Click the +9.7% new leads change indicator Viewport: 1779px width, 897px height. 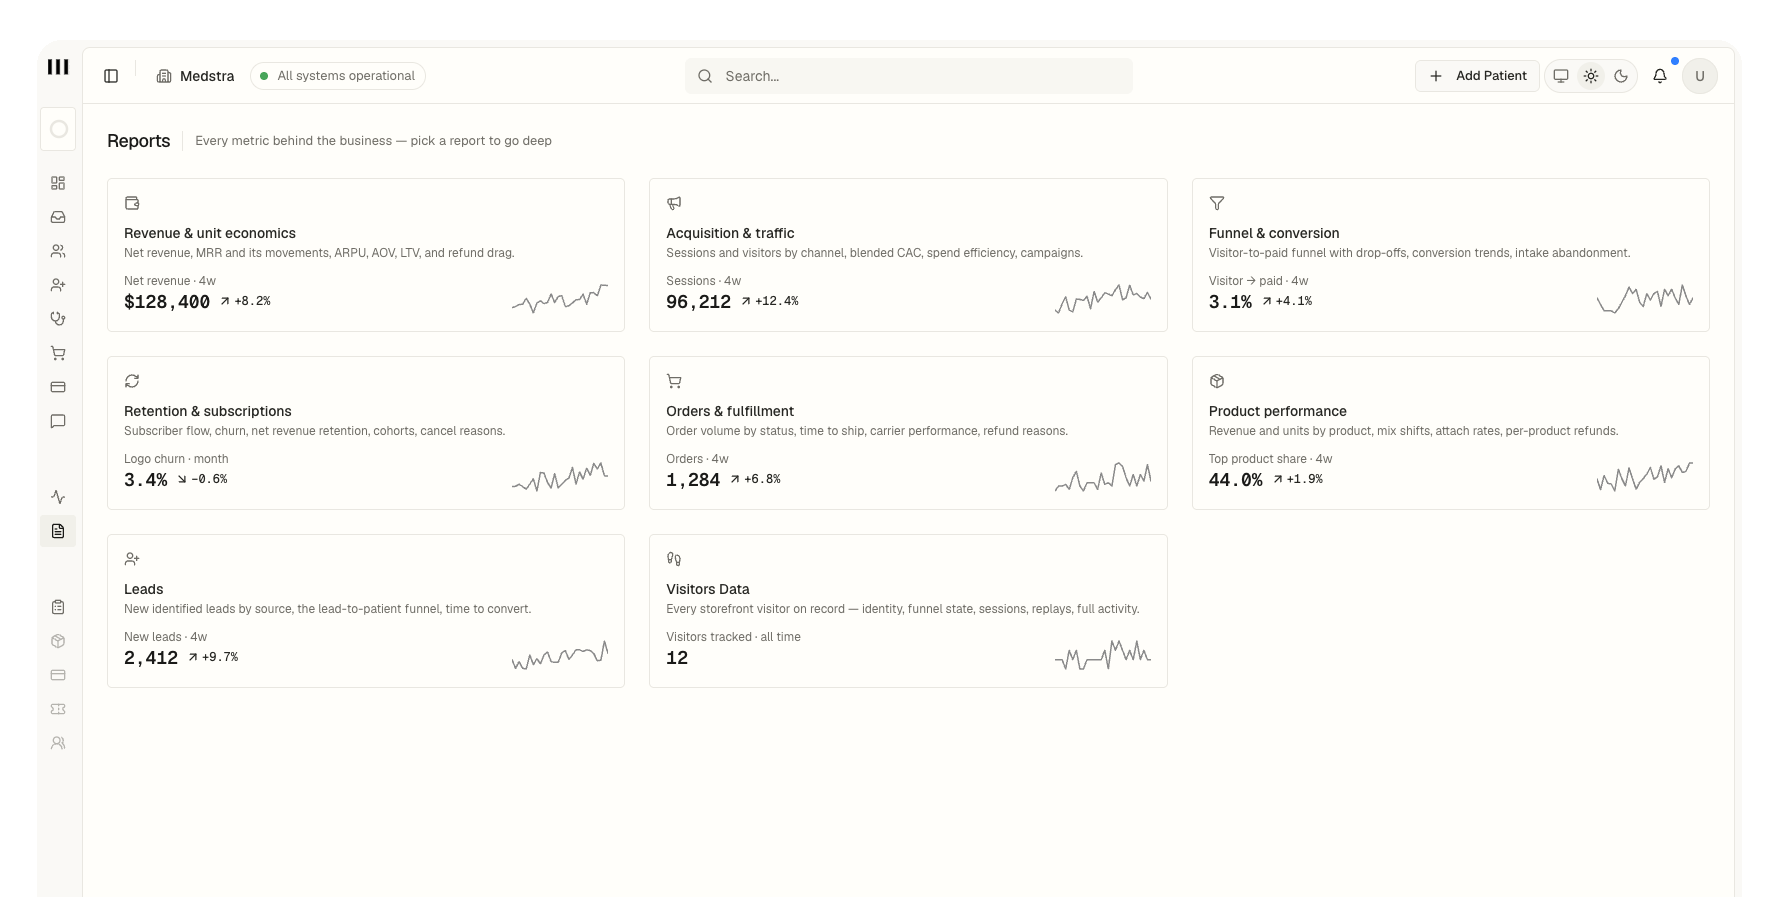tap(213, 657)
